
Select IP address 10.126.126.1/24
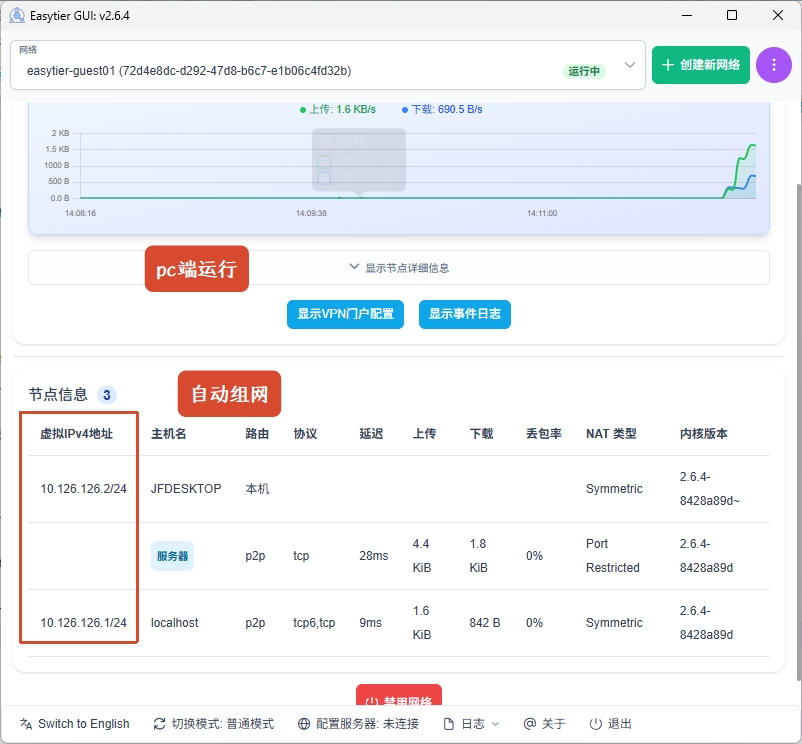(83, 623)
